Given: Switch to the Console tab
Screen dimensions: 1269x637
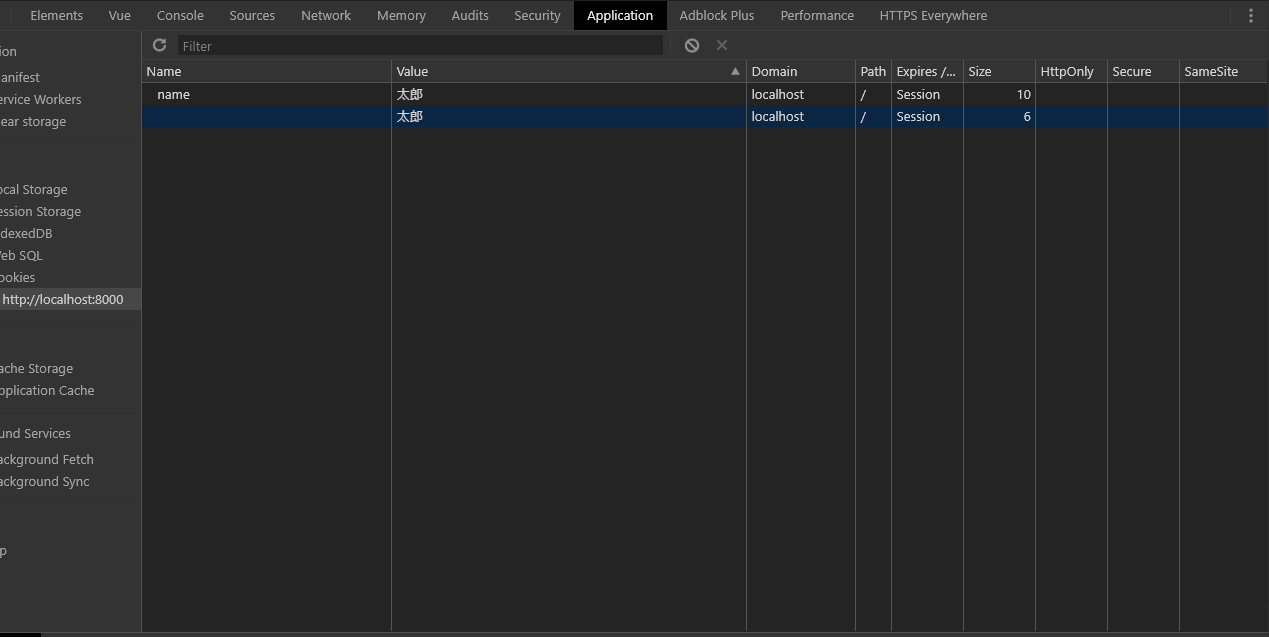Looking at the screenshot, I should 180,15.
